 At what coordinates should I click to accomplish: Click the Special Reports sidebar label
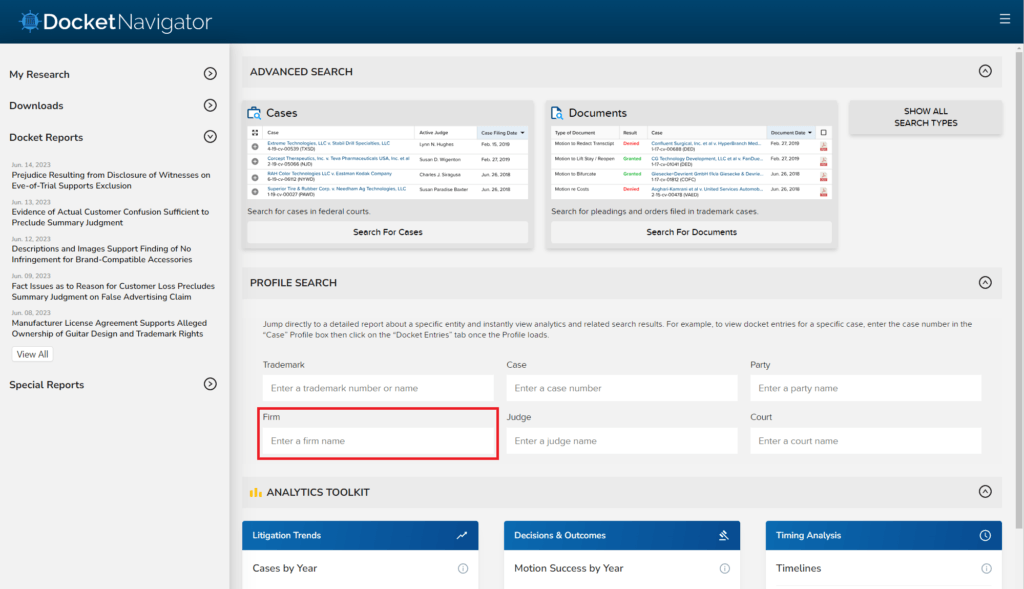pyautogui.click(x=46, y=385)
